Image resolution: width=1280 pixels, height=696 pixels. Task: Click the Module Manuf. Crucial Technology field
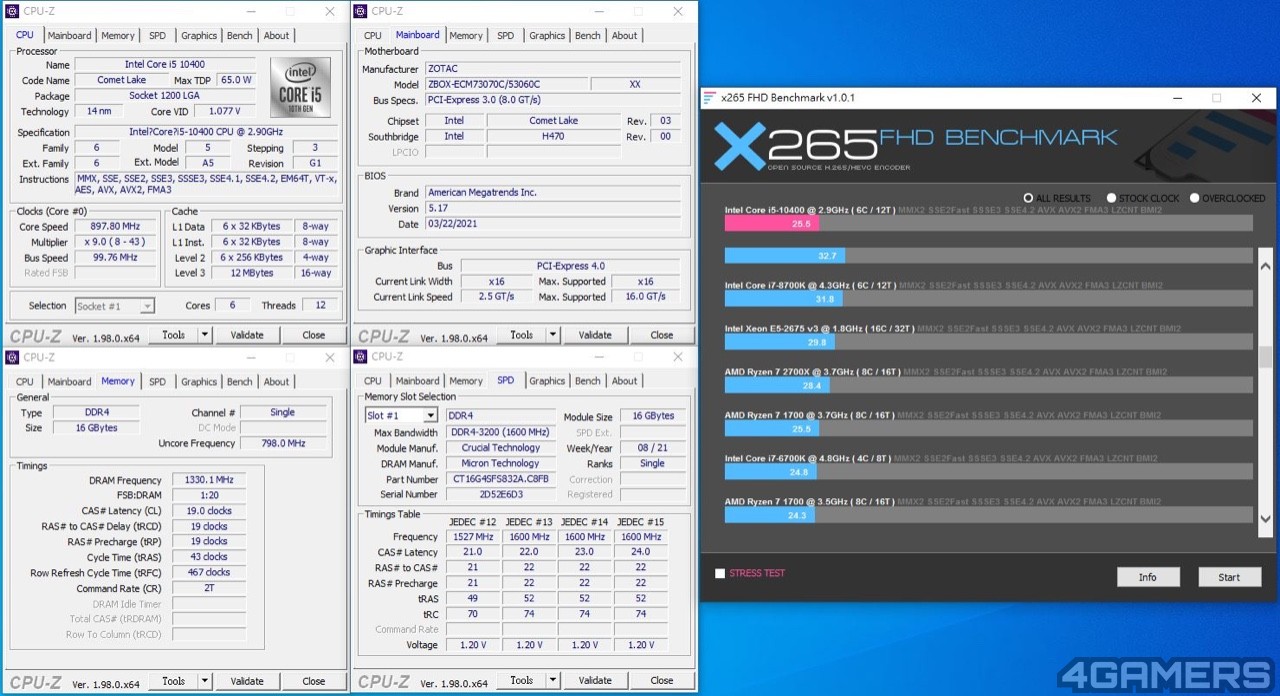[x=500, y=448]
